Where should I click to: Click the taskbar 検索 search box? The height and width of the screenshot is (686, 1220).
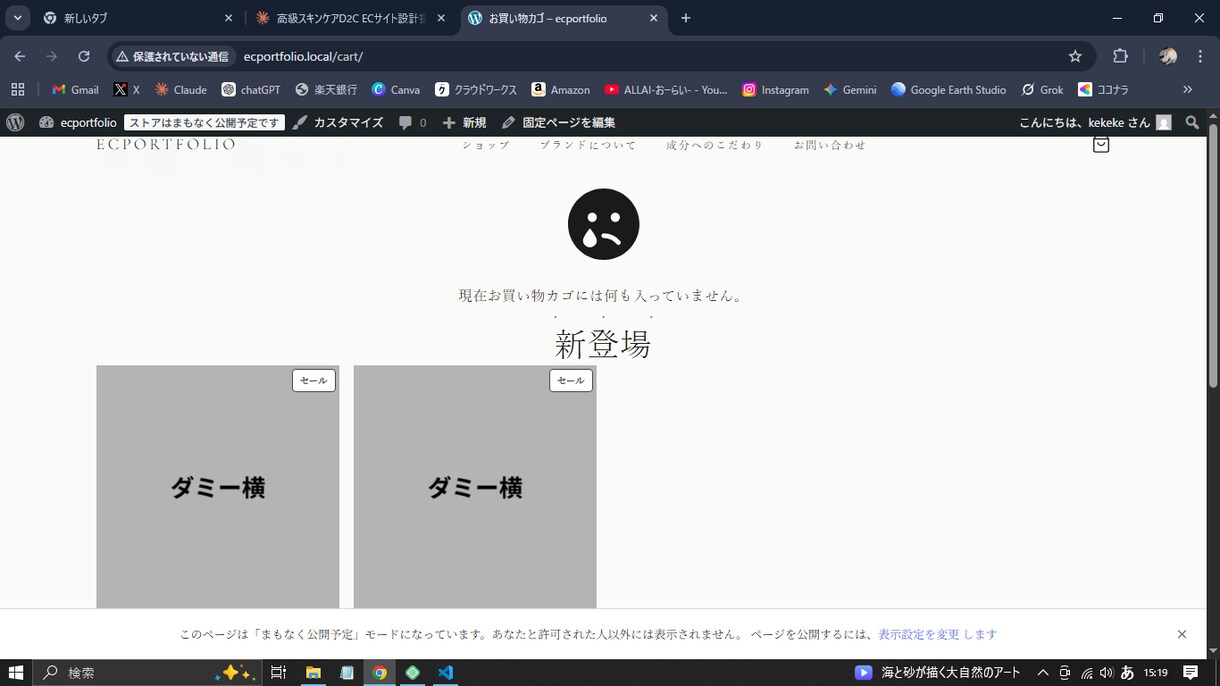pos(147,672)
